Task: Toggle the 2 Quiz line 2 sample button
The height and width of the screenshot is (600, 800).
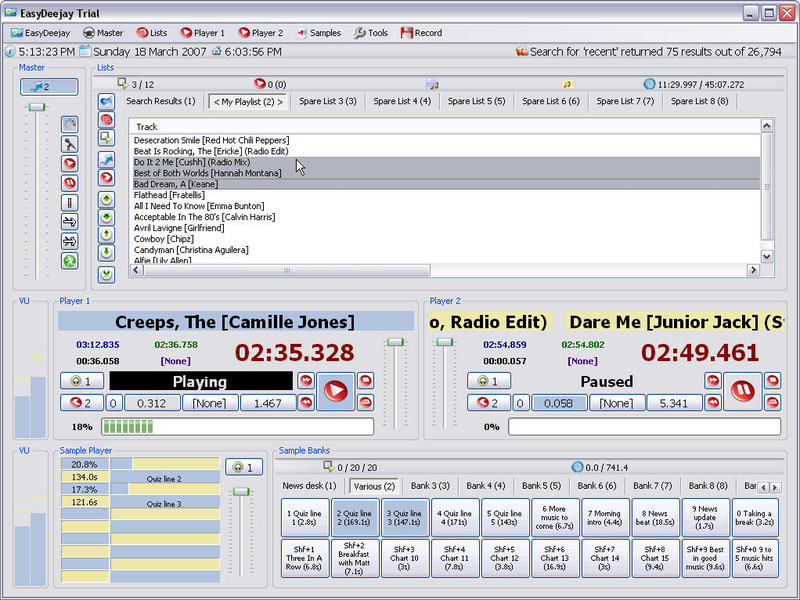Action: tap(355, 517)
